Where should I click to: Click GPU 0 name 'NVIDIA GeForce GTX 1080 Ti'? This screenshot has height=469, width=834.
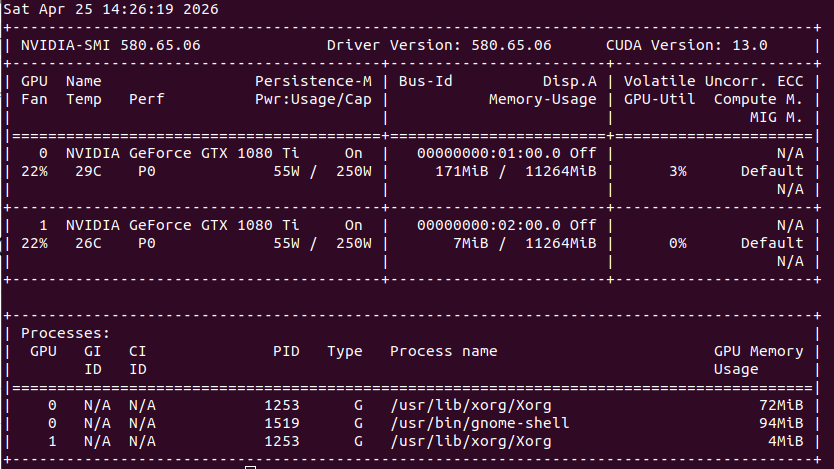tap(182, 154)
